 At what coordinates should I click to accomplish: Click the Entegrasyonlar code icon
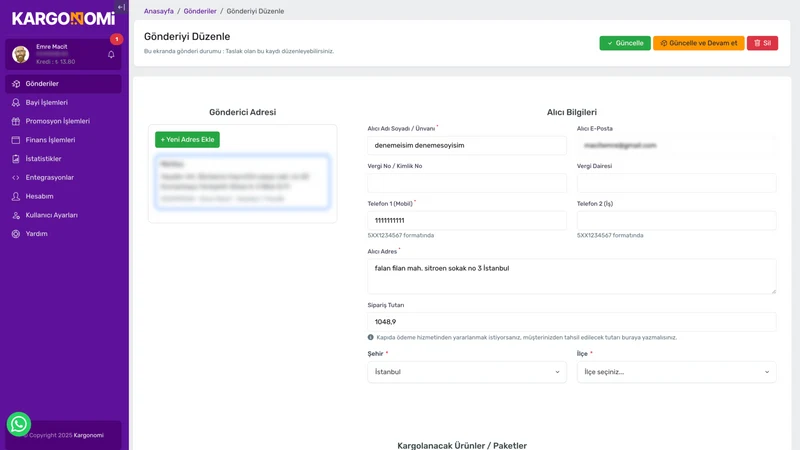click(x=16, y=178)
